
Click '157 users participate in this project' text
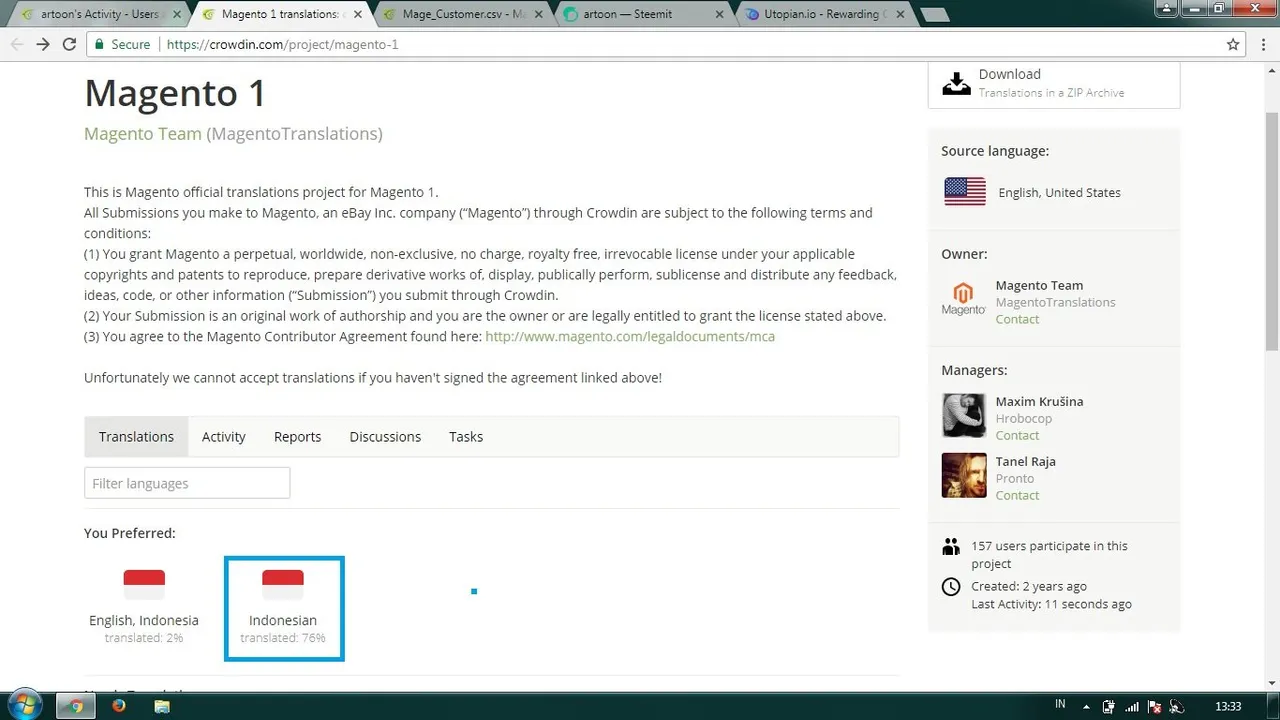pos(1049,555)
